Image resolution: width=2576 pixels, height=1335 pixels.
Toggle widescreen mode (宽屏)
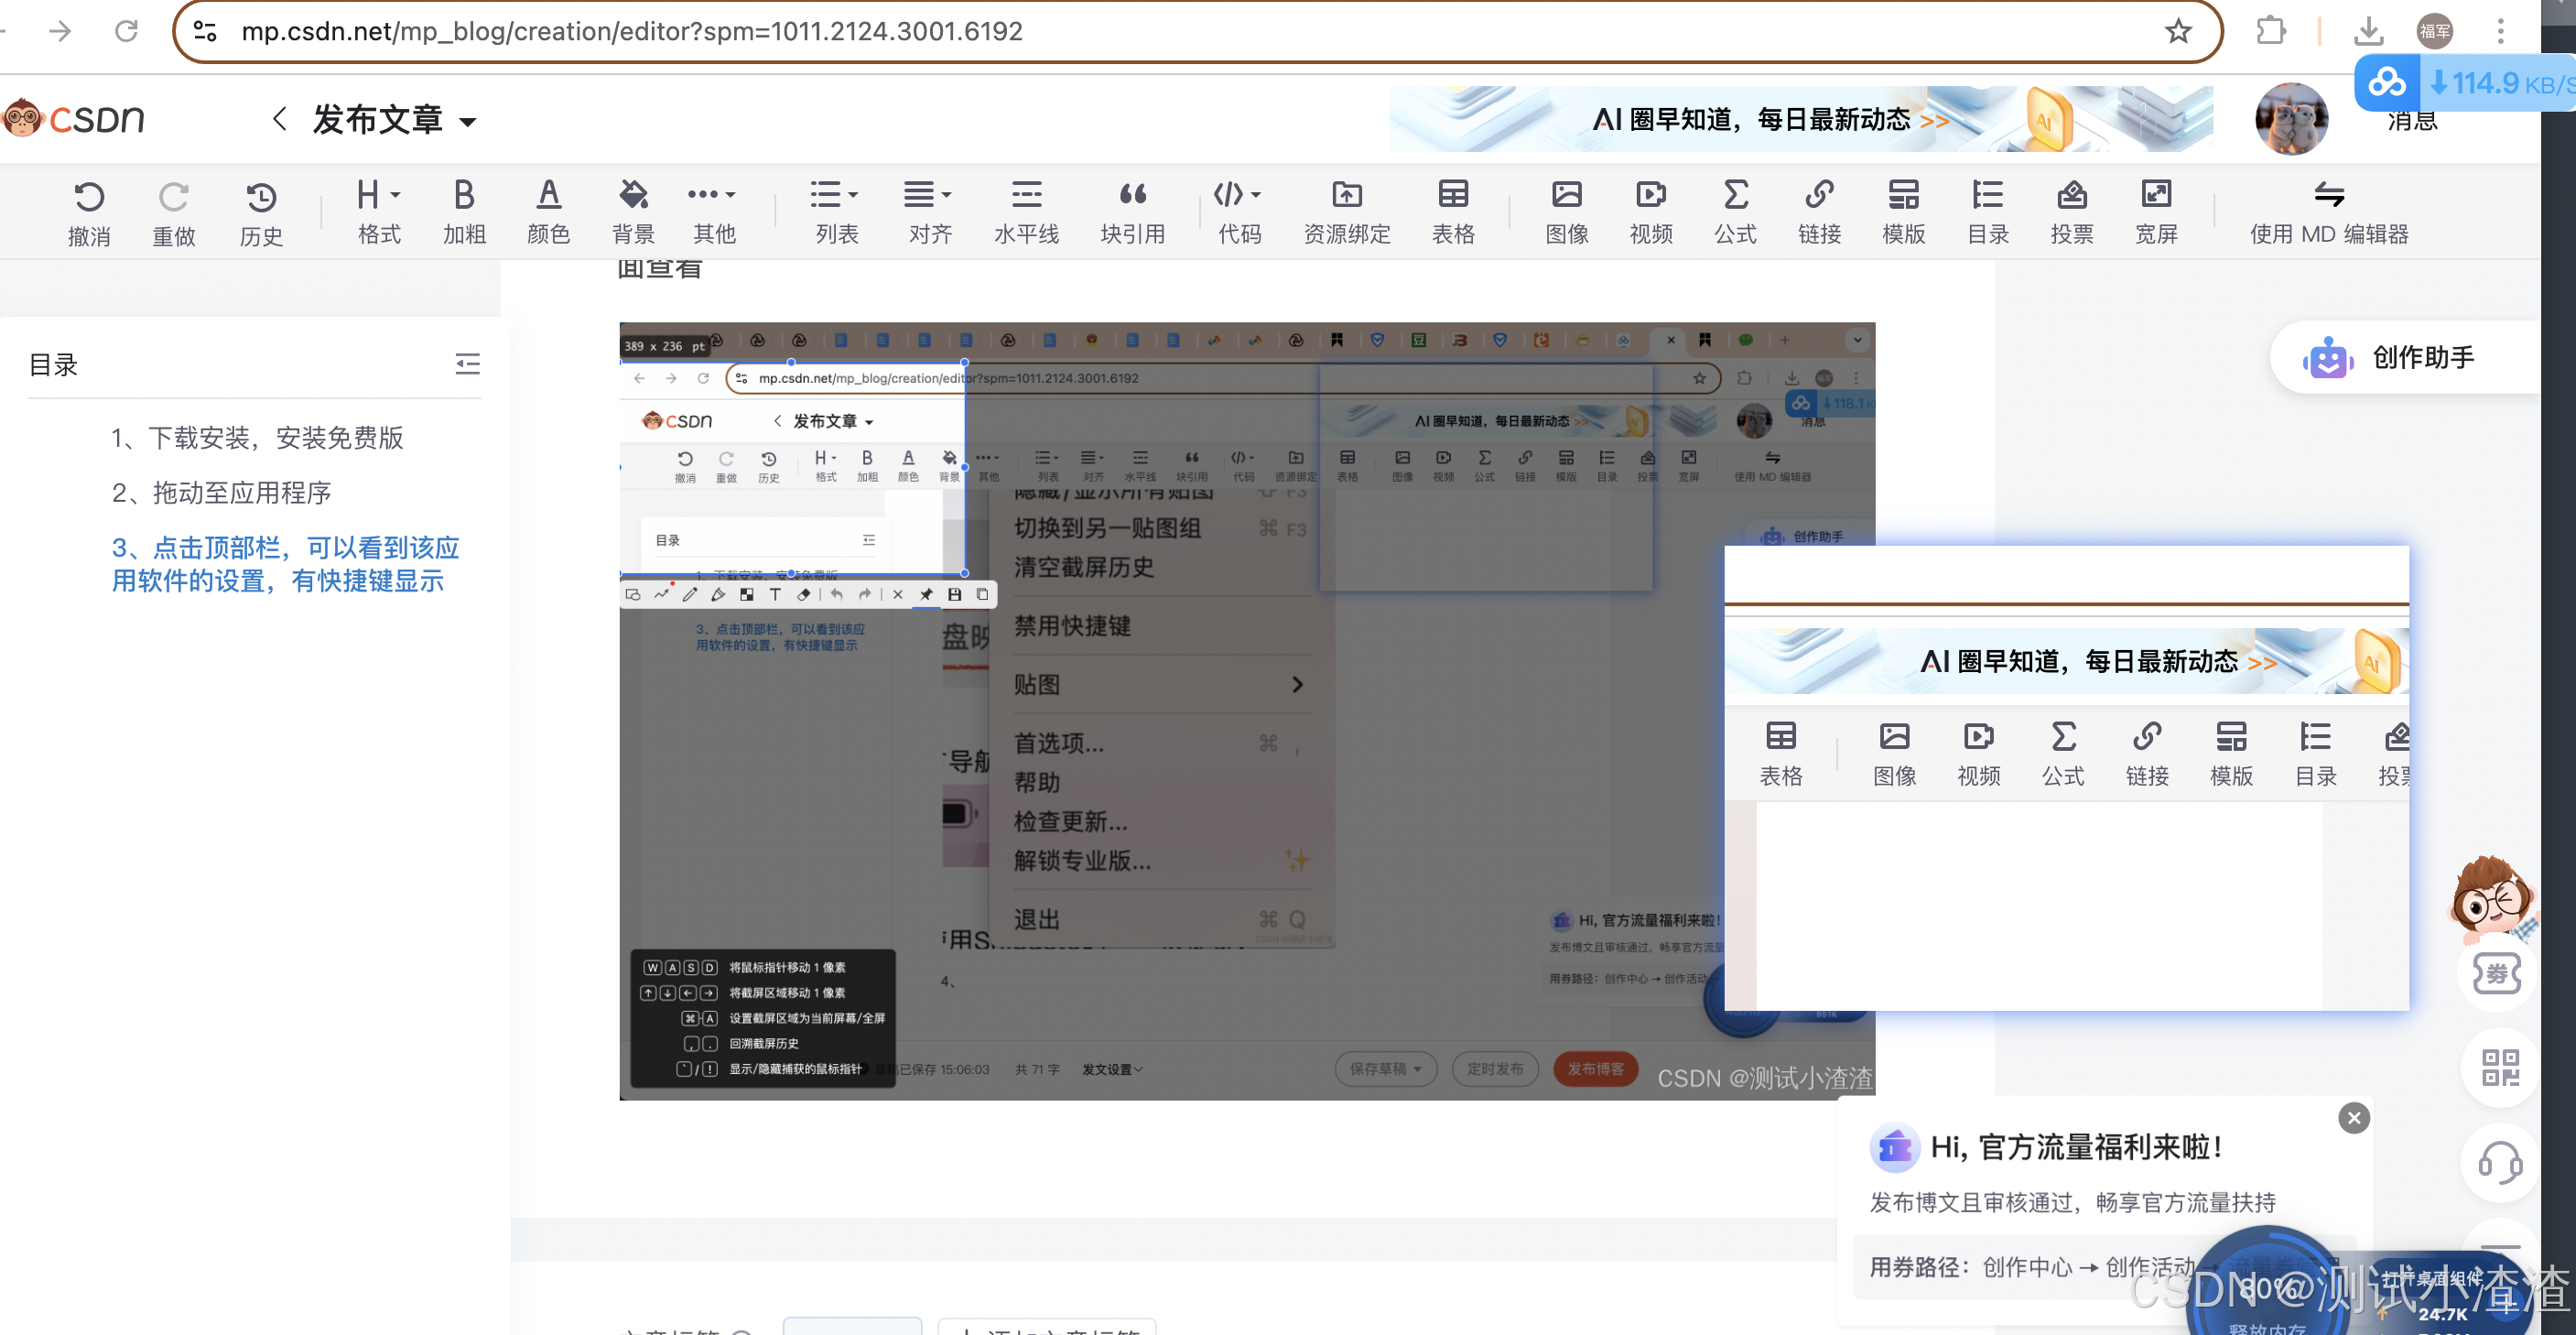(2156, 211)
